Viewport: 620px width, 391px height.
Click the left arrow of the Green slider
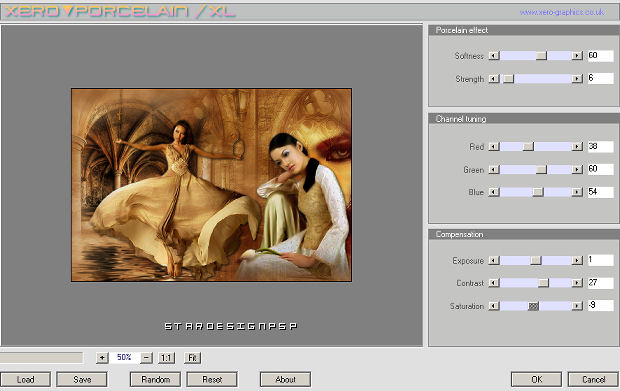[x=493, y=170]
